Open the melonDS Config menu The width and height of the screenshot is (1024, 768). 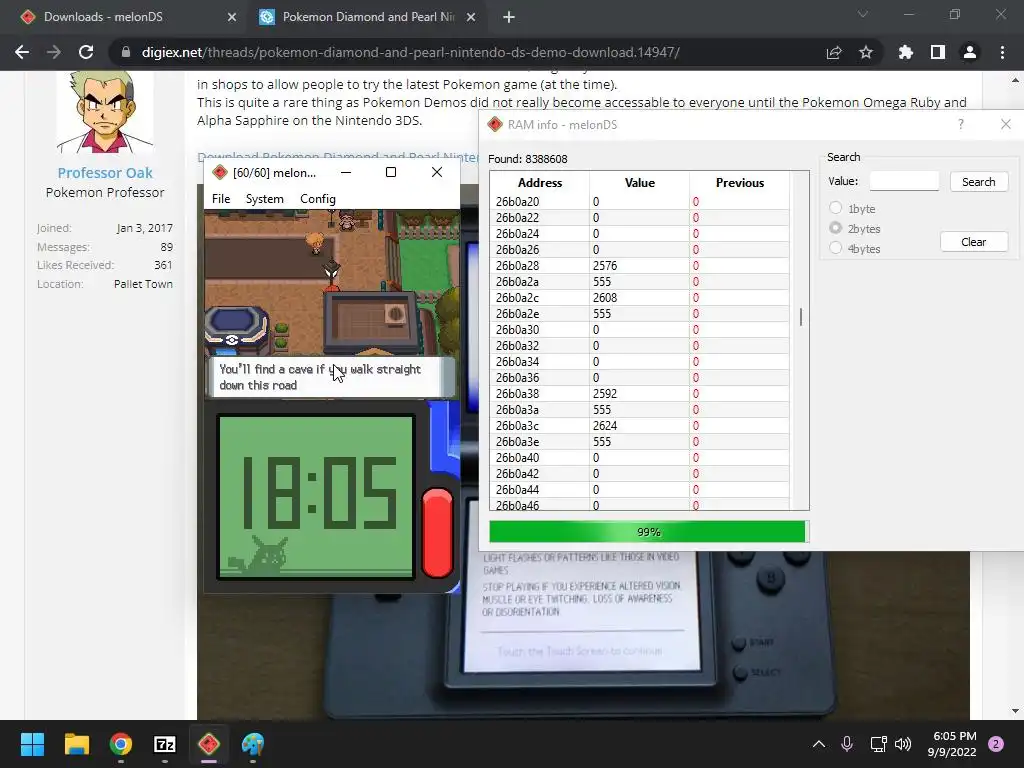click(317, 199)
